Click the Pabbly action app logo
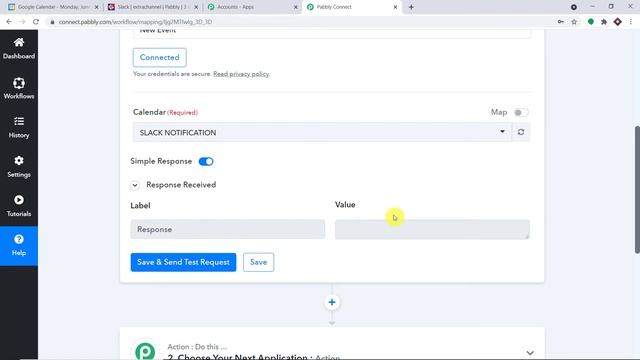The image size is (640, 360). (x=145, y=351)
